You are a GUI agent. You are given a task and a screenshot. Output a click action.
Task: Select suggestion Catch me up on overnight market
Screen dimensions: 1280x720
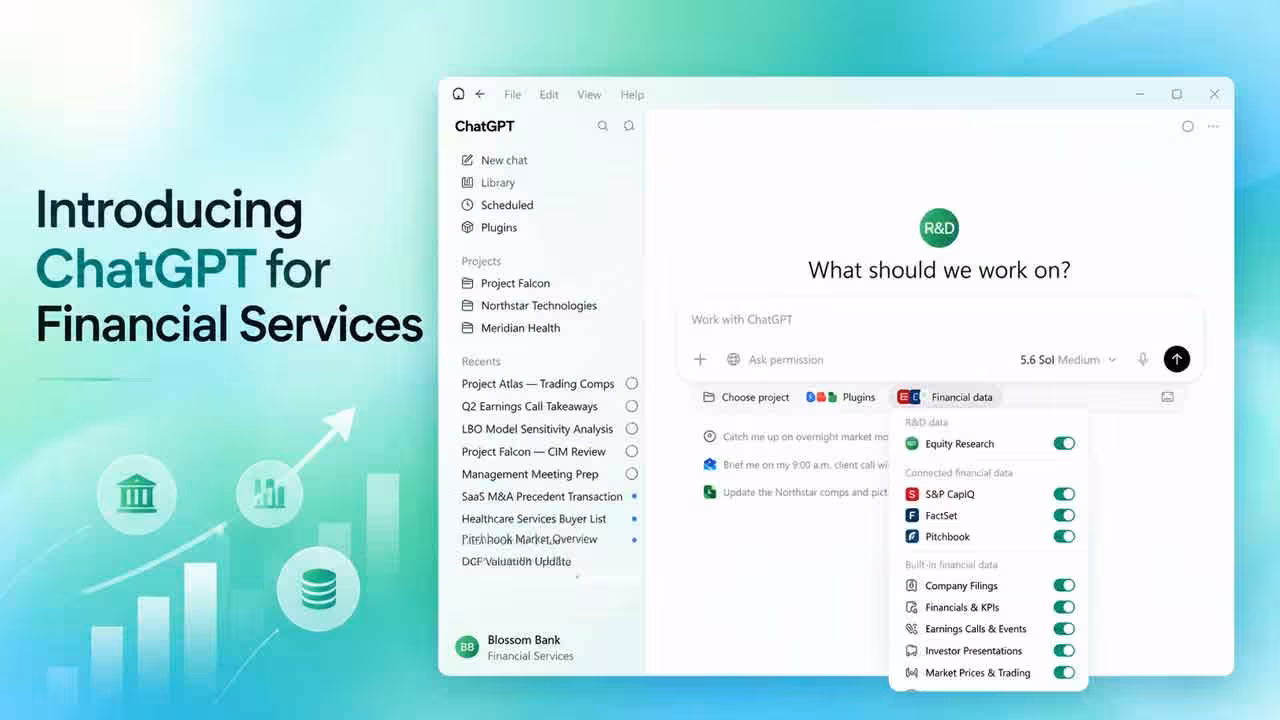(x=796, y=437)
